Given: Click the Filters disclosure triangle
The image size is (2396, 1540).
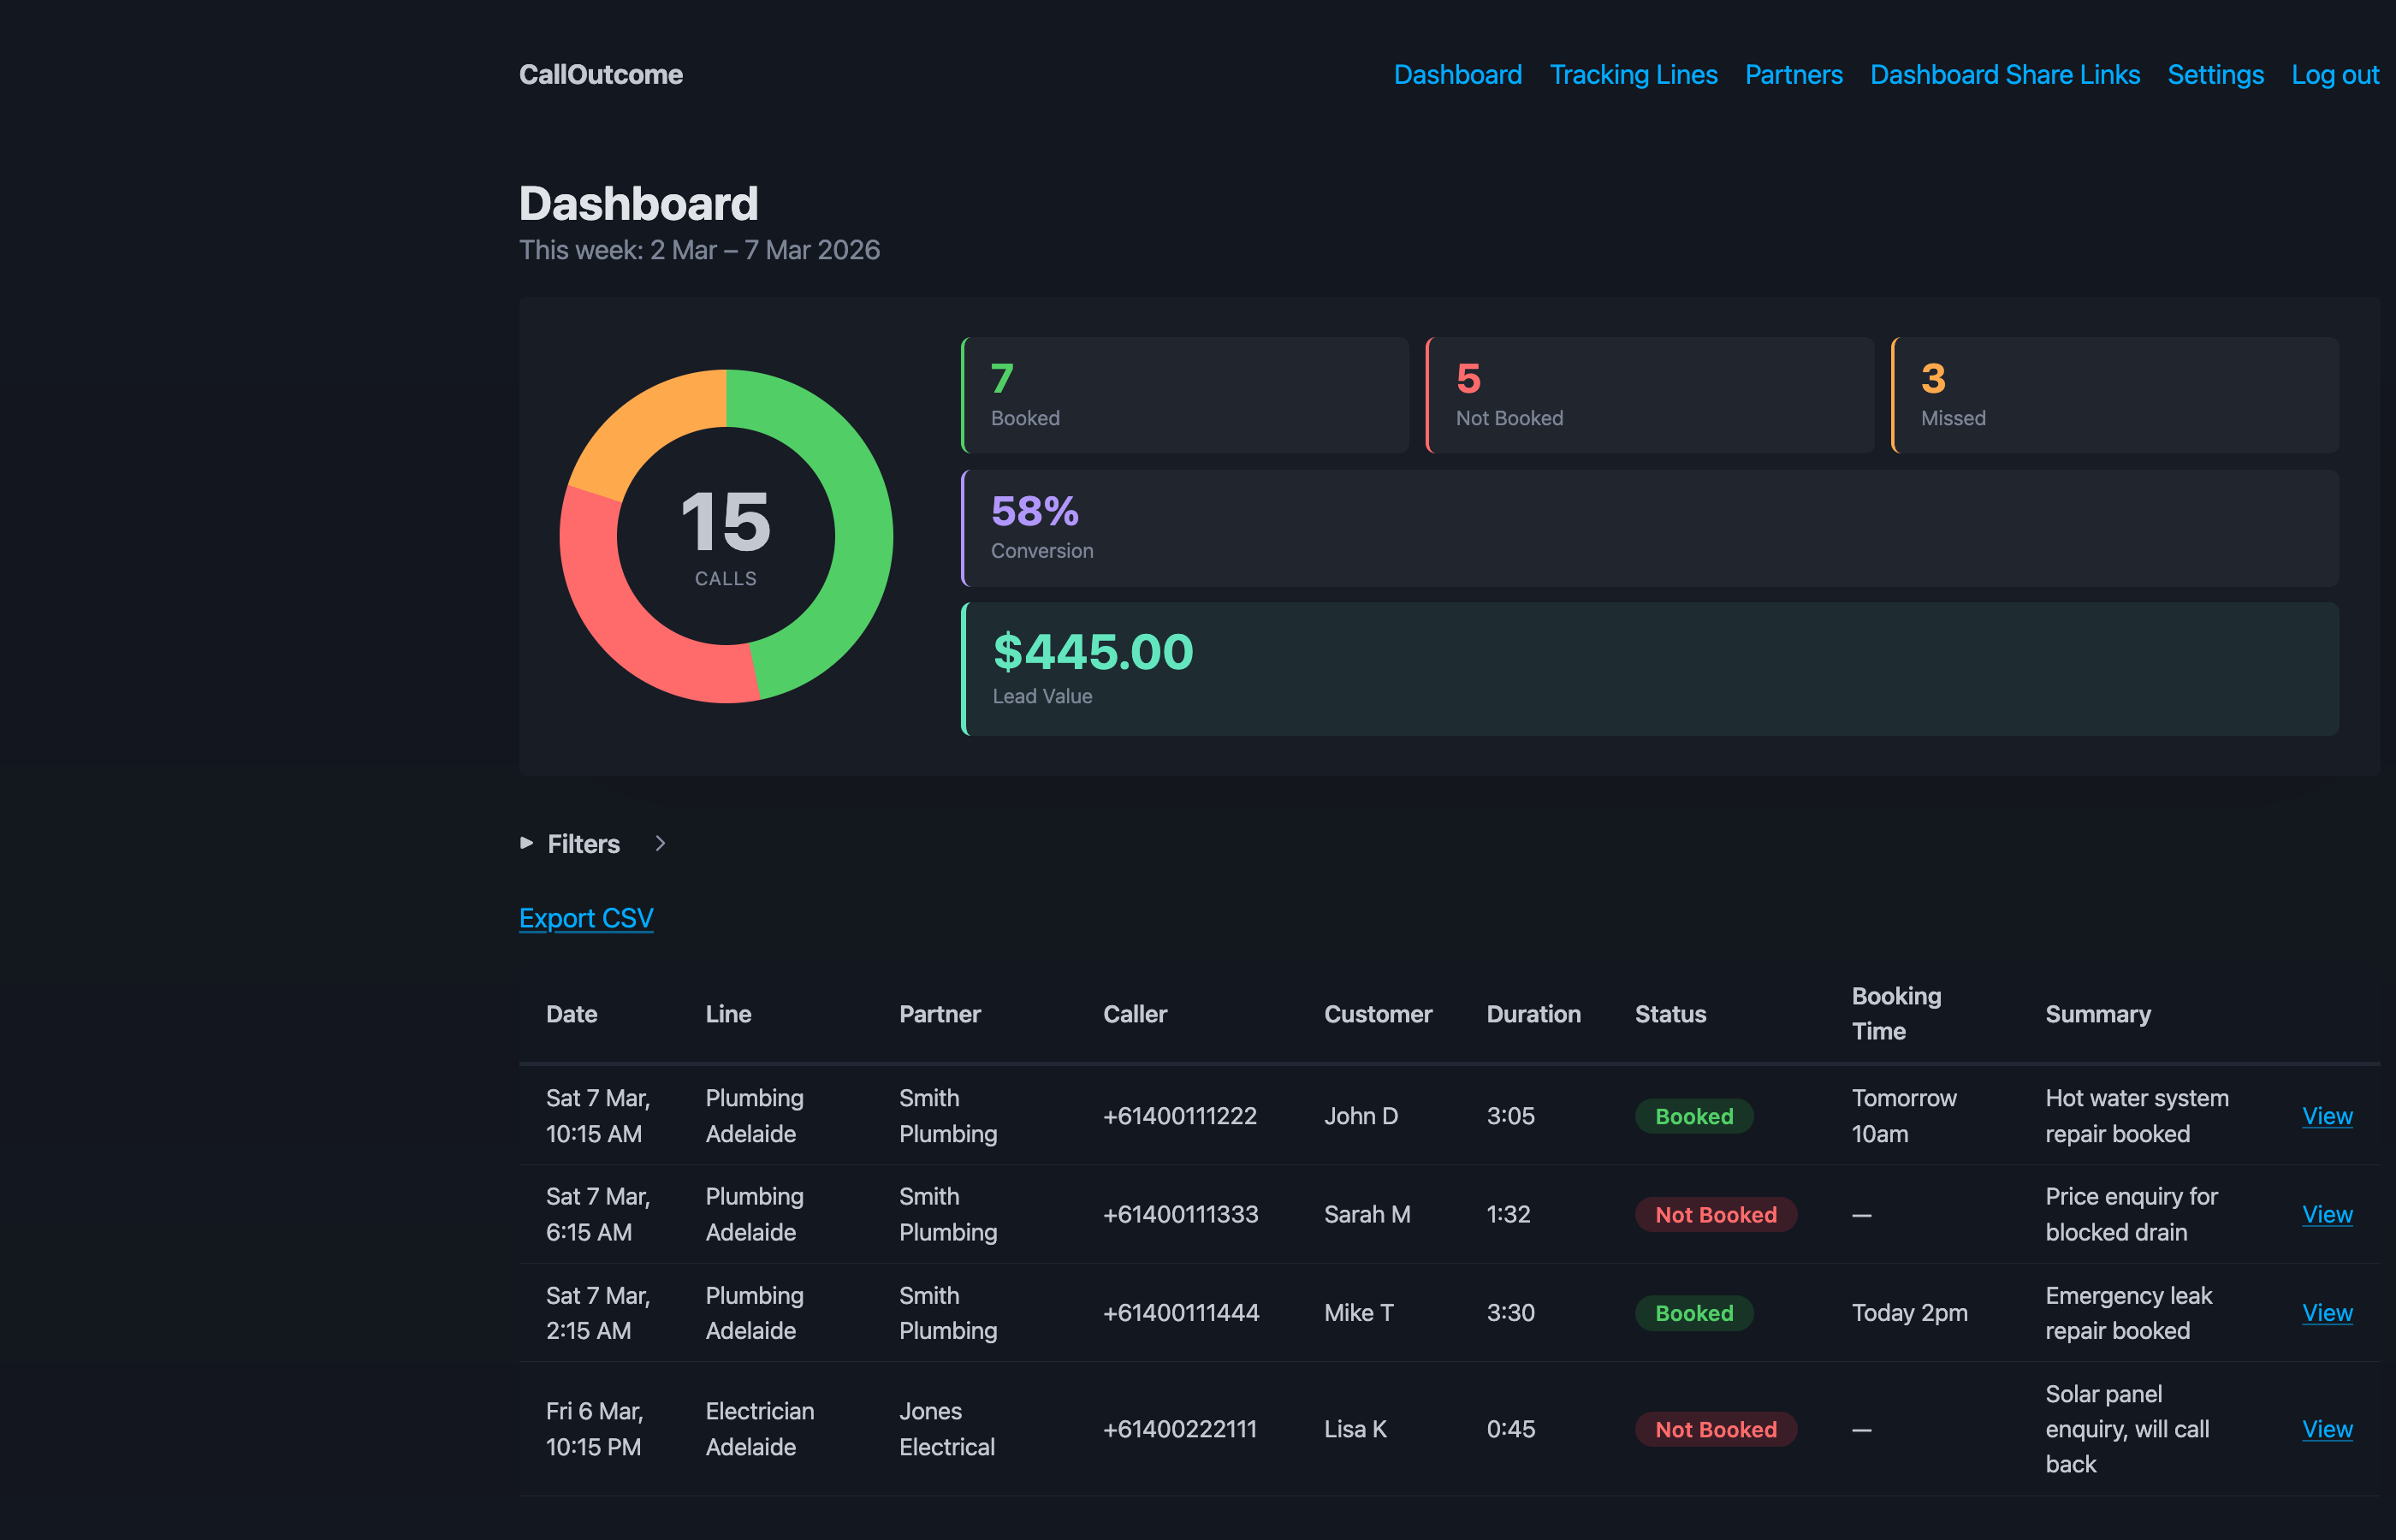Looking at the screenshot, I should 527,844.
